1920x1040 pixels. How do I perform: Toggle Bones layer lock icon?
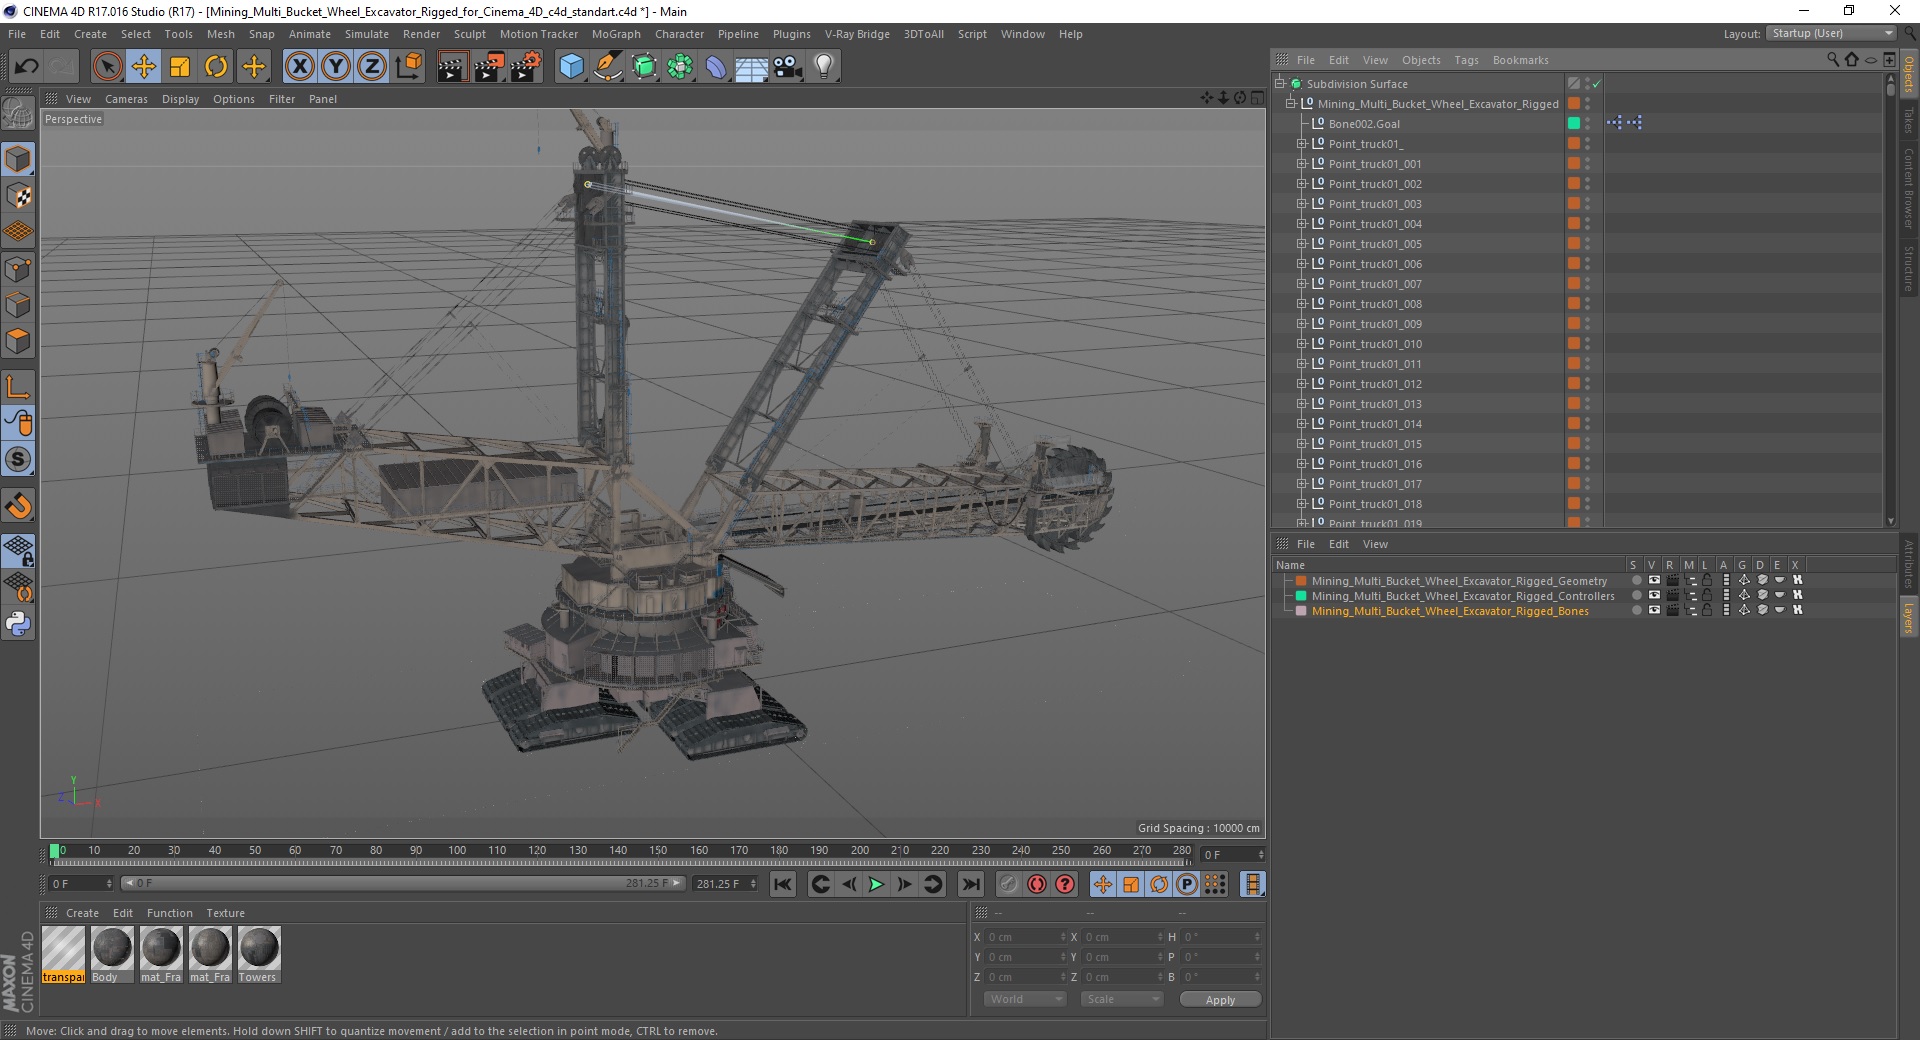click(1707, 611)
